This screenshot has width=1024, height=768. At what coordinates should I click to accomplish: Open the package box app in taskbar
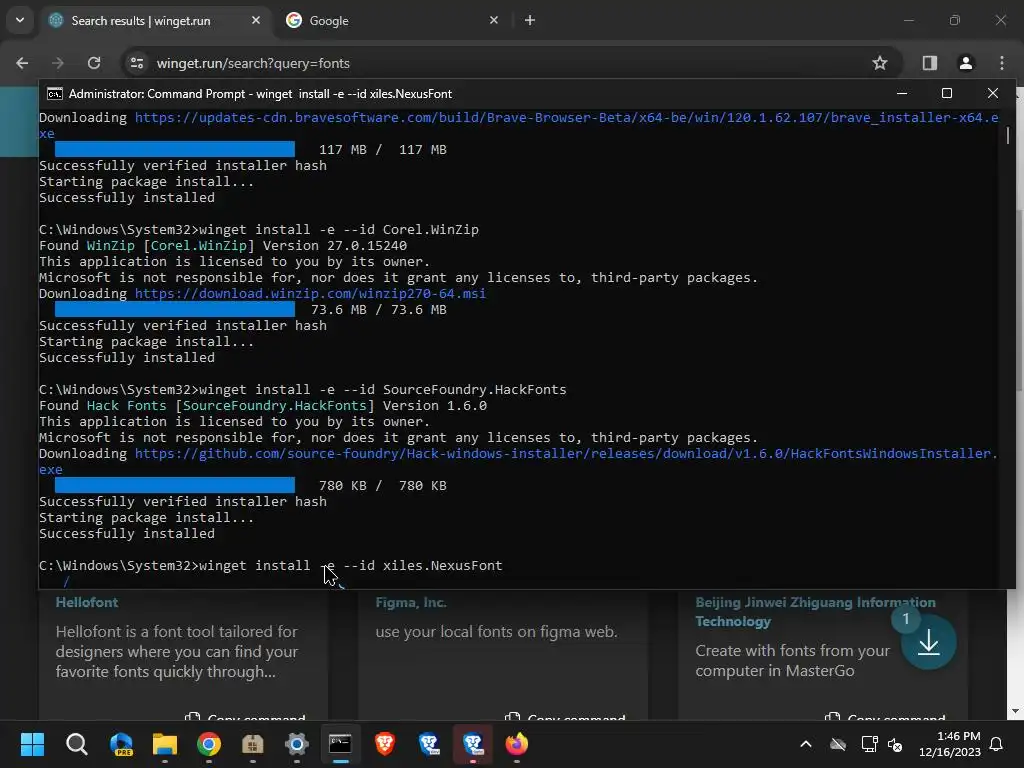(x=253, y=744)
